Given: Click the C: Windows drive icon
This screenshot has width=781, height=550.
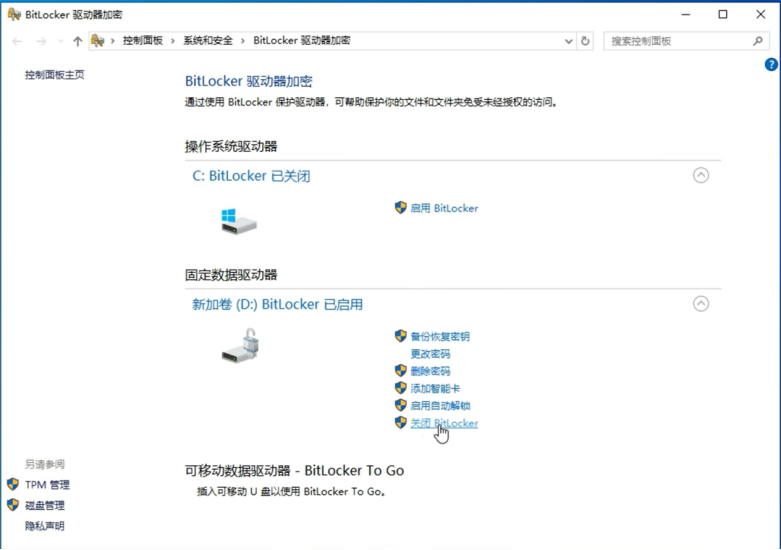Looking at the screenshot, I should [x=239, y=221].
